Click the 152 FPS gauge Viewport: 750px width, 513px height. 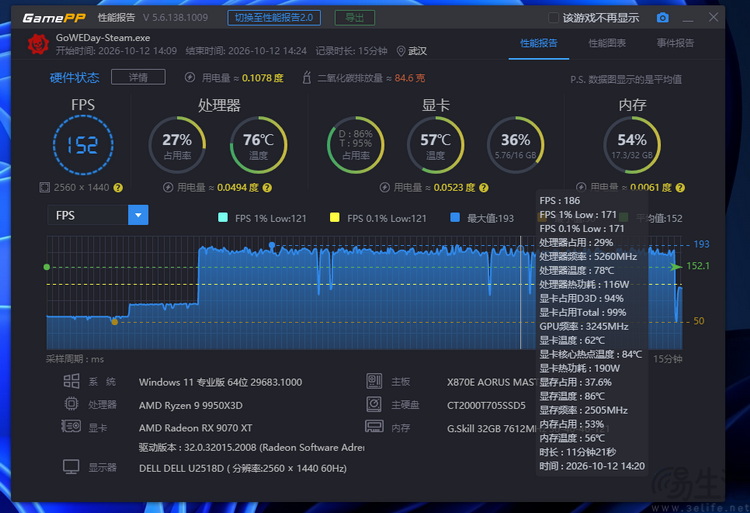pyautogui.click(x=83, y=145)
